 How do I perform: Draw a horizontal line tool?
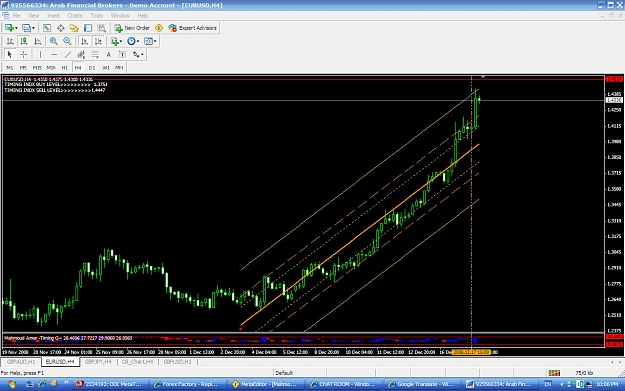(x=54, y=54)
